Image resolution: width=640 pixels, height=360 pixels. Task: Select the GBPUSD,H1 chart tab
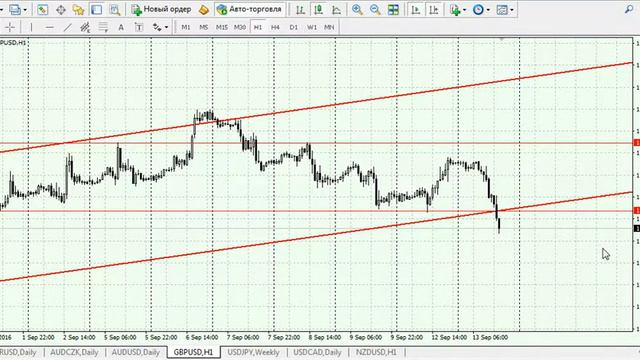click(193, 352)
